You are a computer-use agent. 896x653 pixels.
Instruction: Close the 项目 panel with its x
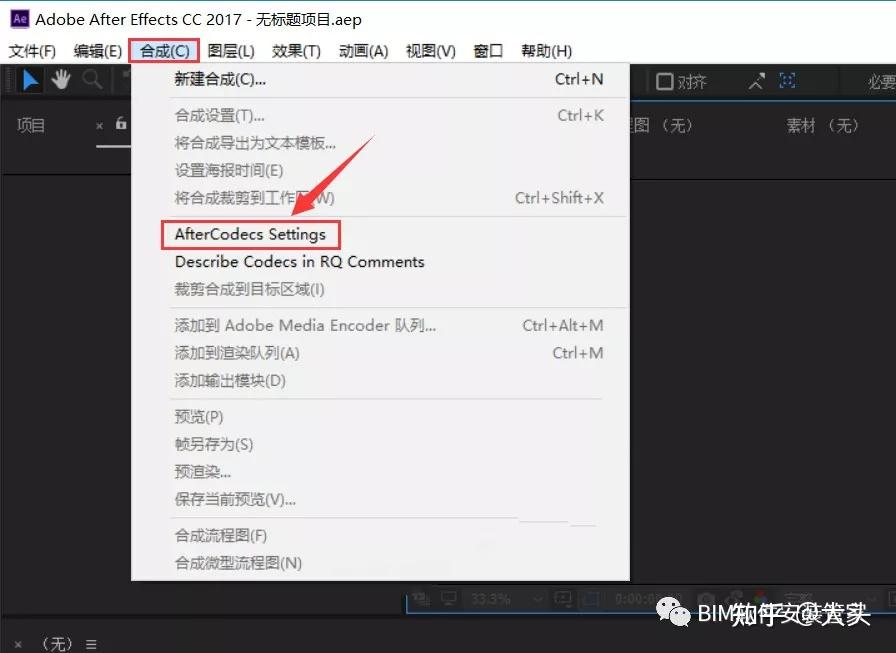[99, 126]
